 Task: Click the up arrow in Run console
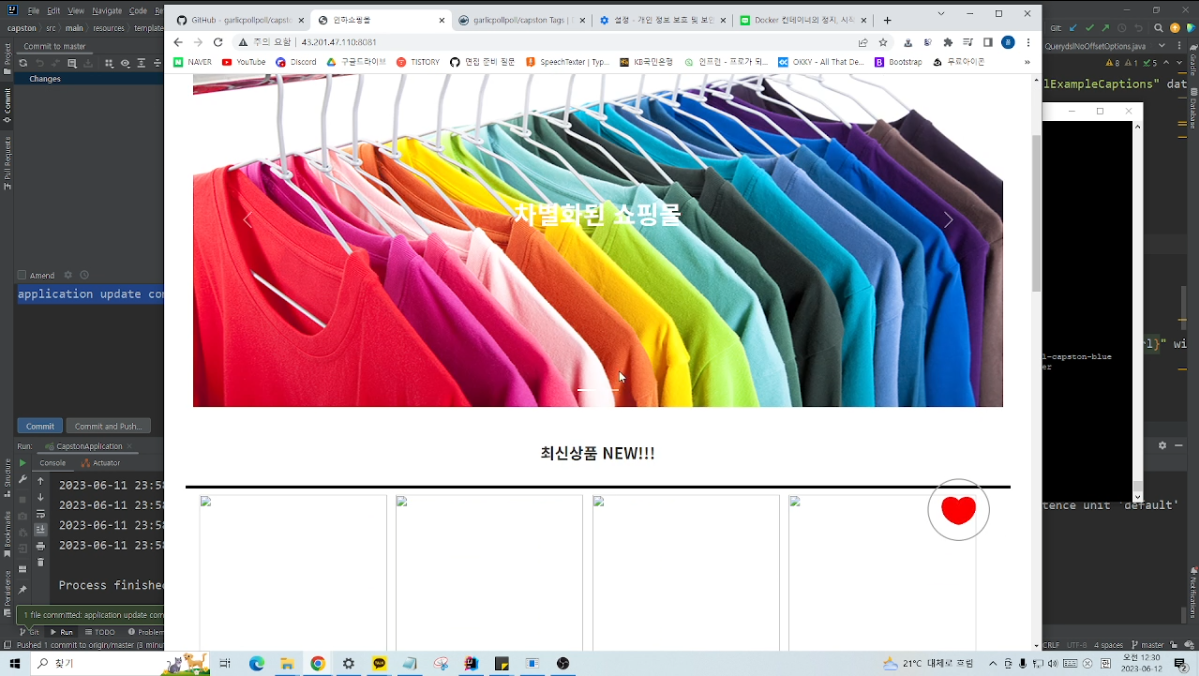click(41, 481)
